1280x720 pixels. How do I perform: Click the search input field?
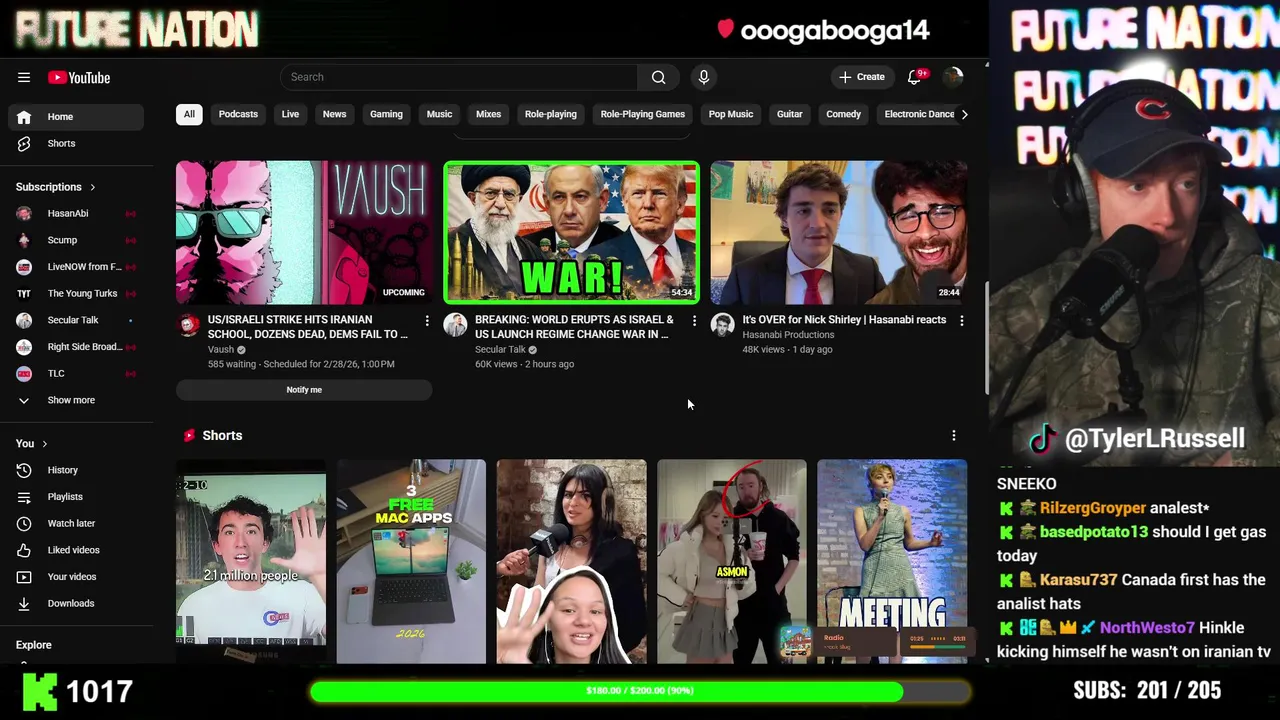click(x=459, y=77)
